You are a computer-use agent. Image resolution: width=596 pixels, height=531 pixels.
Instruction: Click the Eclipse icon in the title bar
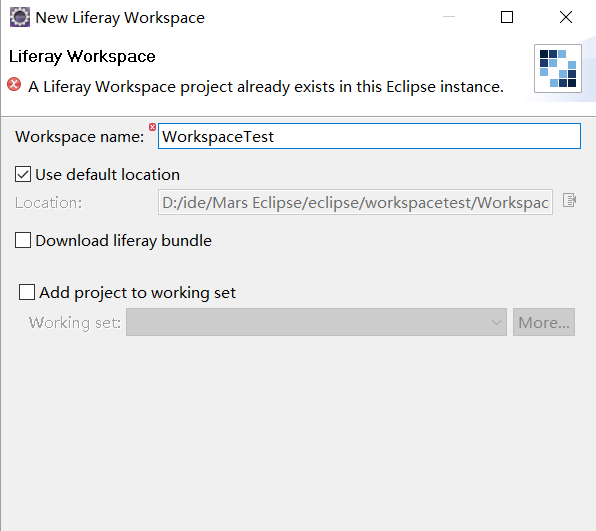click(20, 17)
